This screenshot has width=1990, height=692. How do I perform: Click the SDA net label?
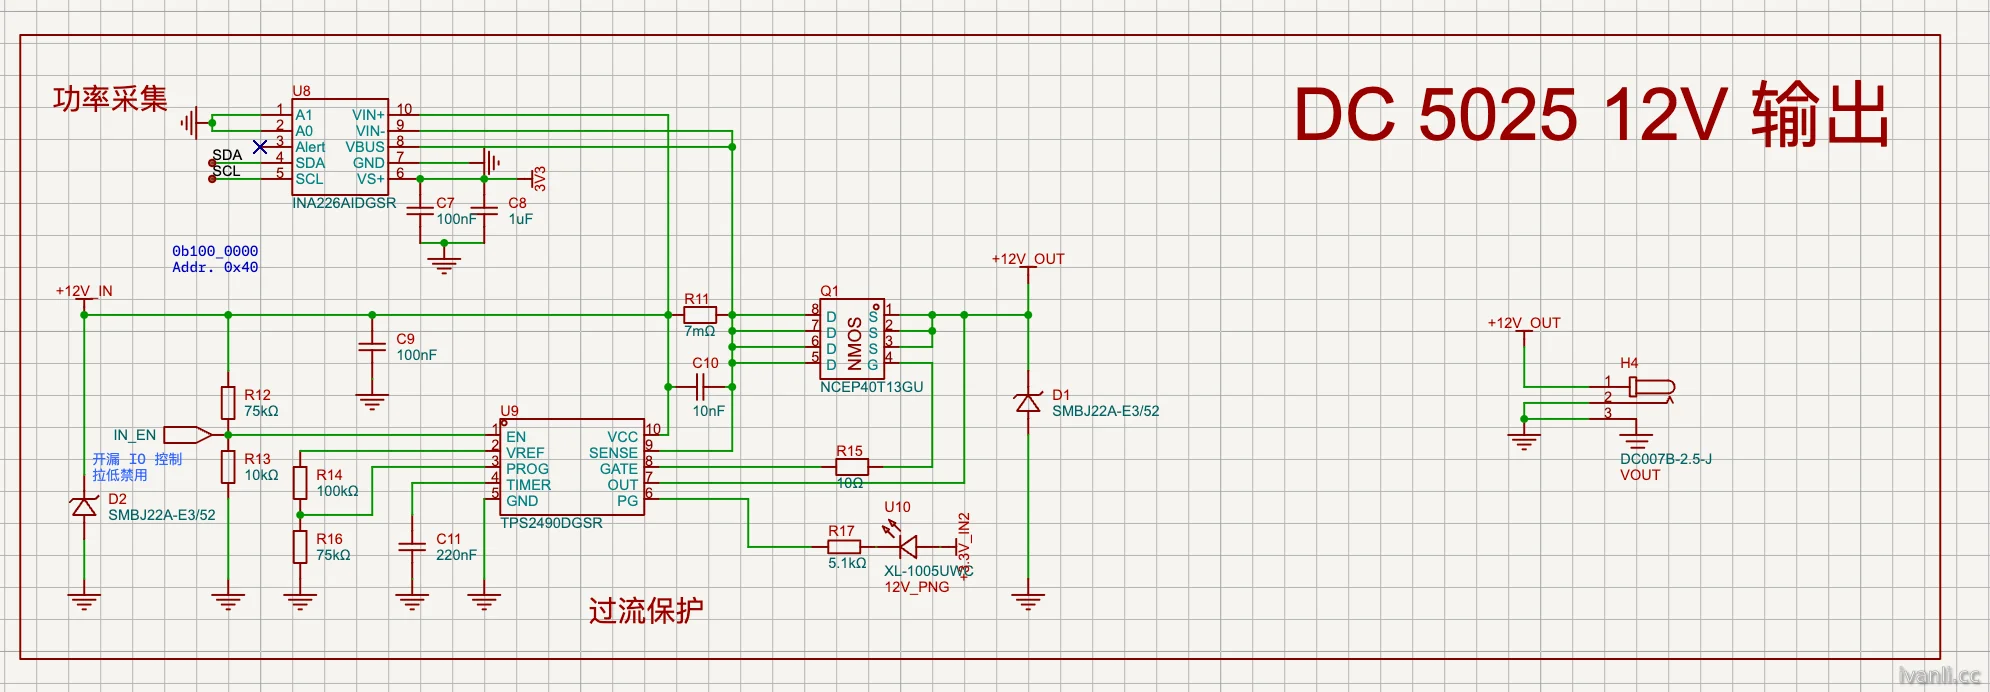point(227,155)
